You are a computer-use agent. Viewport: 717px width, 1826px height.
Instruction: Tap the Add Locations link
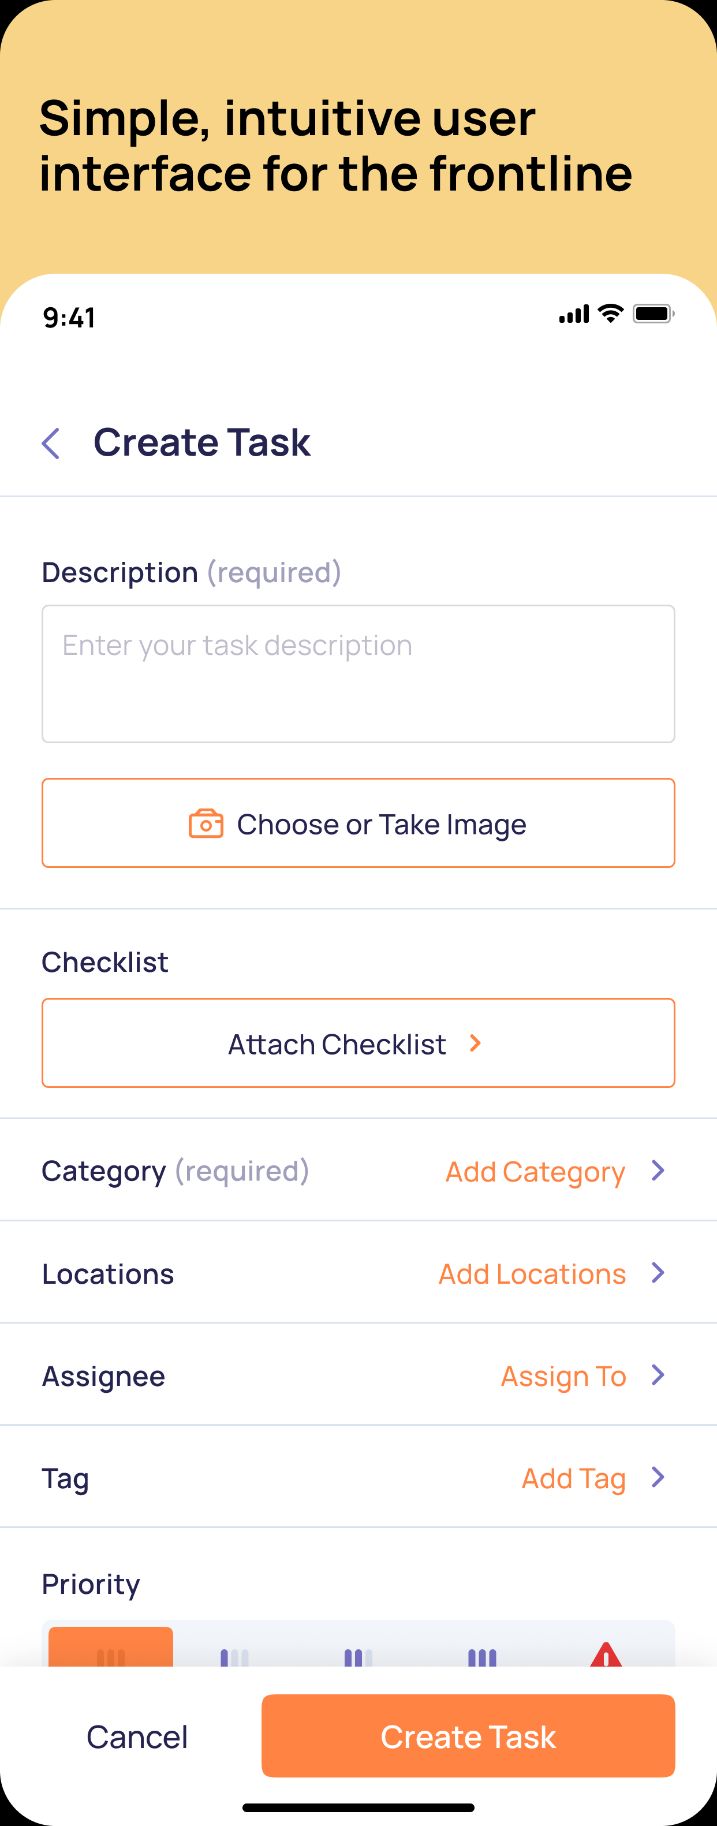tap(532, 1274)
